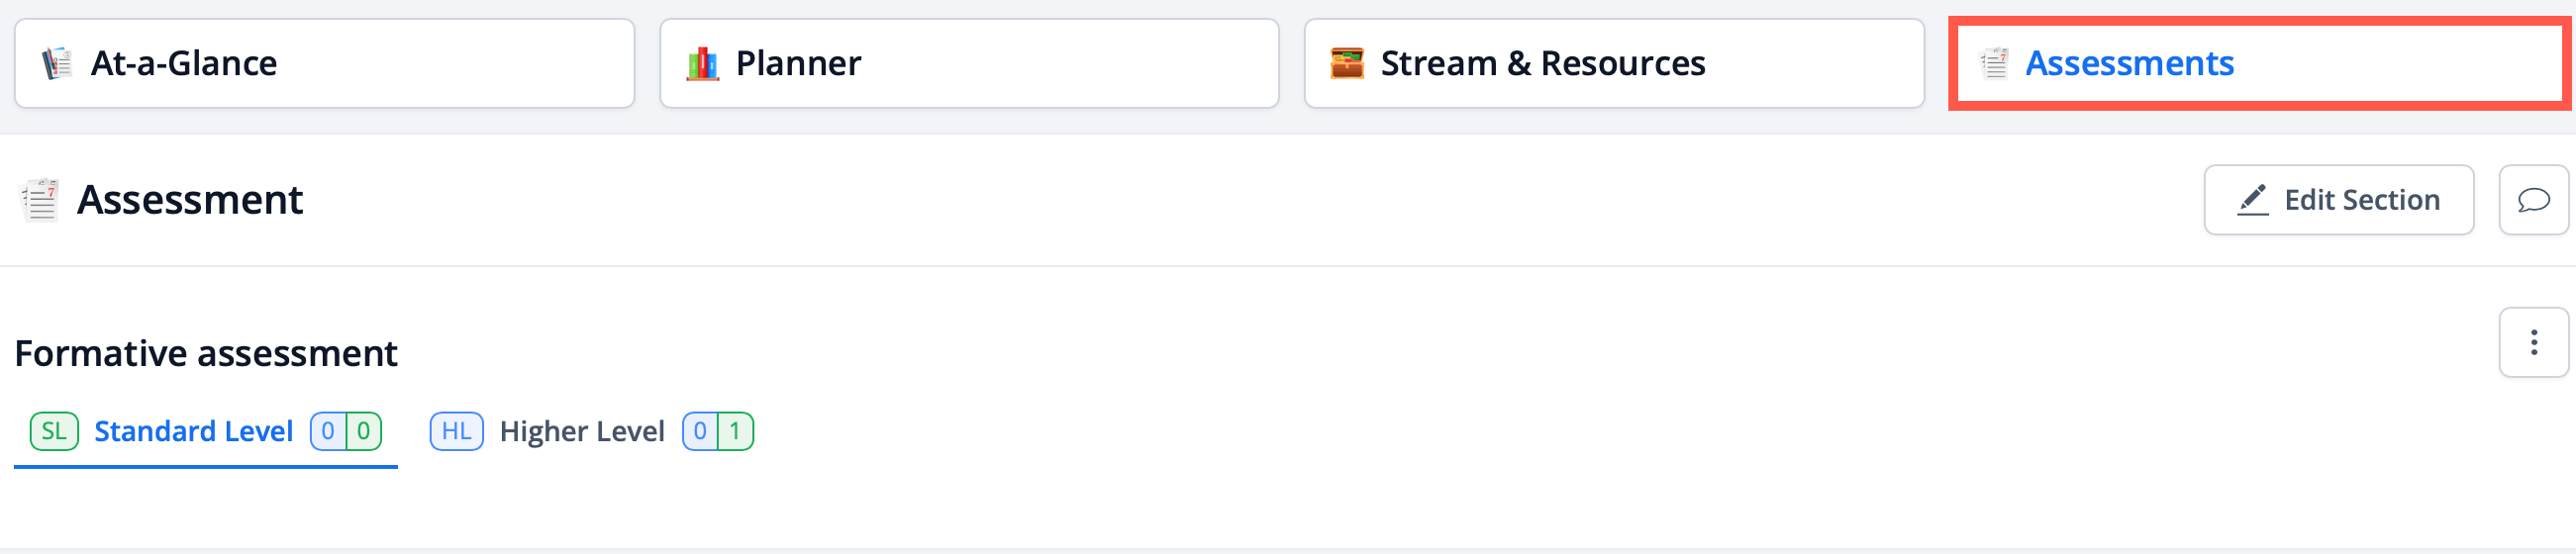Click the Formative assessment heading

[x=206, y=354]
